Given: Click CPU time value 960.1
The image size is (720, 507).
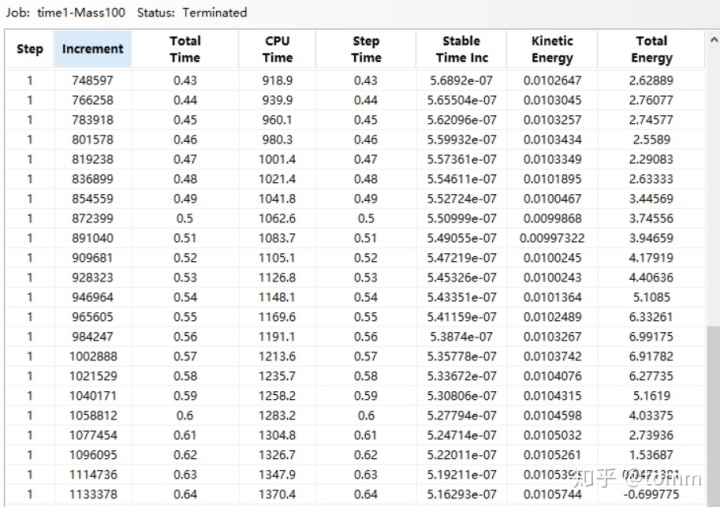Looking at the screenshot, I should pyautogui.click(x=277, y=120).
